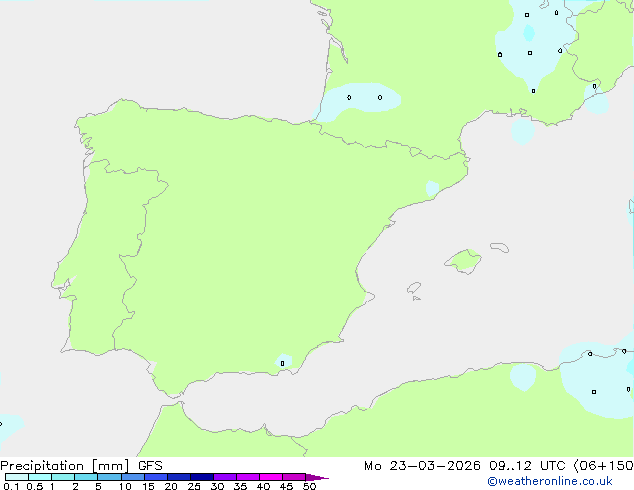Click the 'Precipitation [mm]' title text

[64, 466]
